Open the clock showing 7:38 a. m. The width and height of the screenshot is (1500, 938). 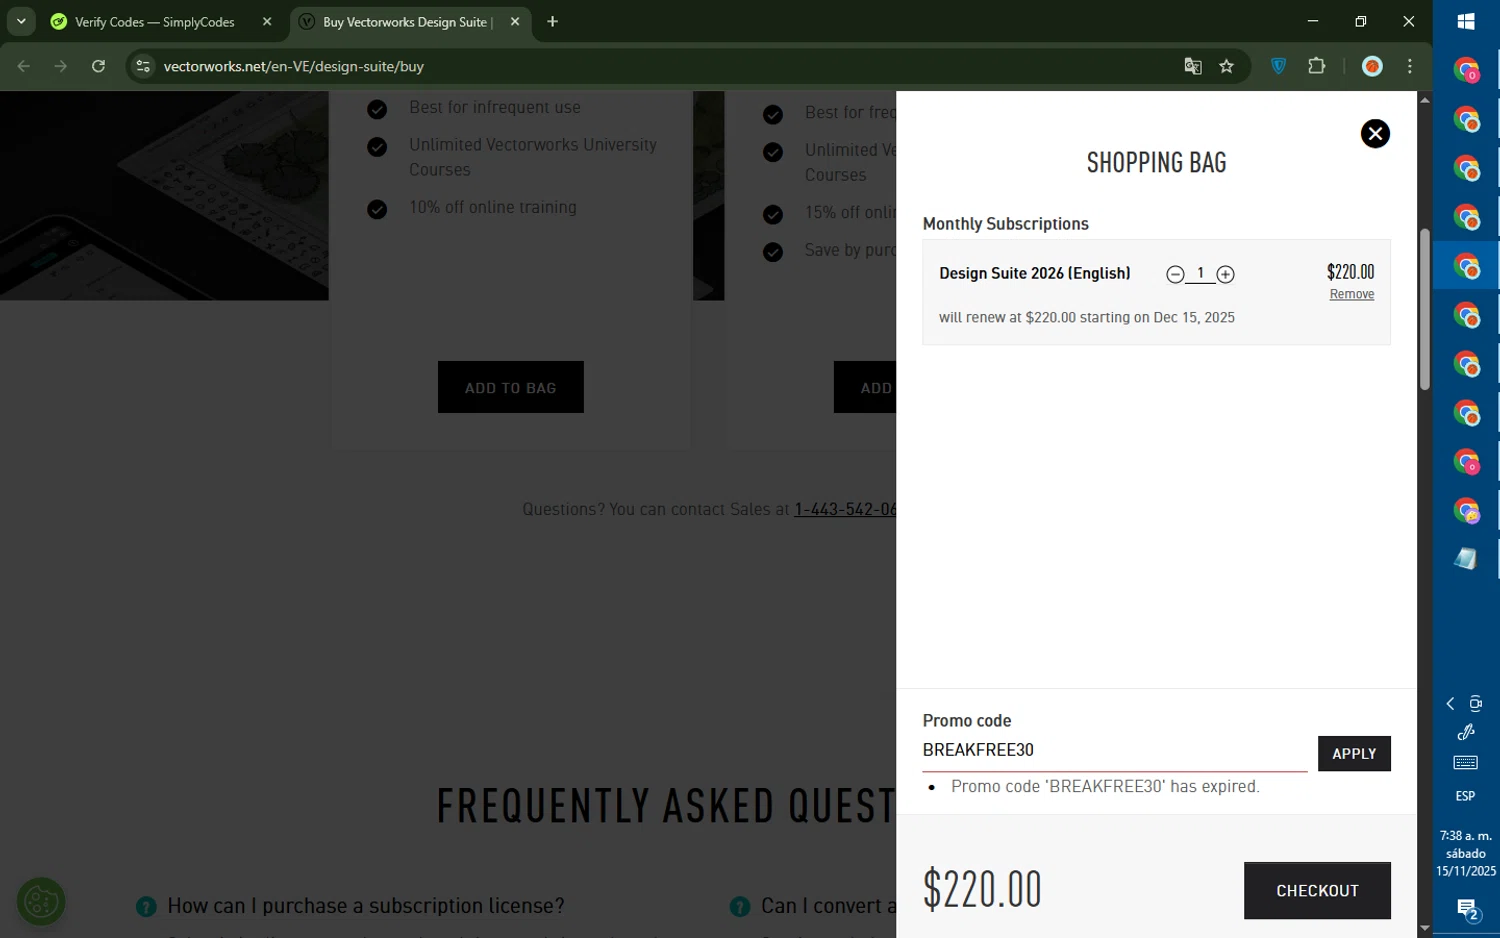point(1466,853)
